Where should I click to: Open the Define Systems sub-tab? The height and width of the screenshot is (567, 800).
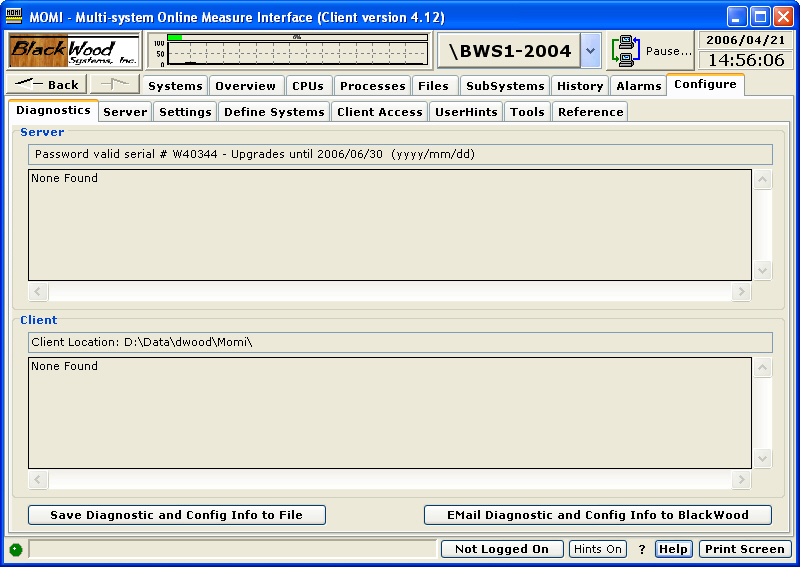(274, 112)
